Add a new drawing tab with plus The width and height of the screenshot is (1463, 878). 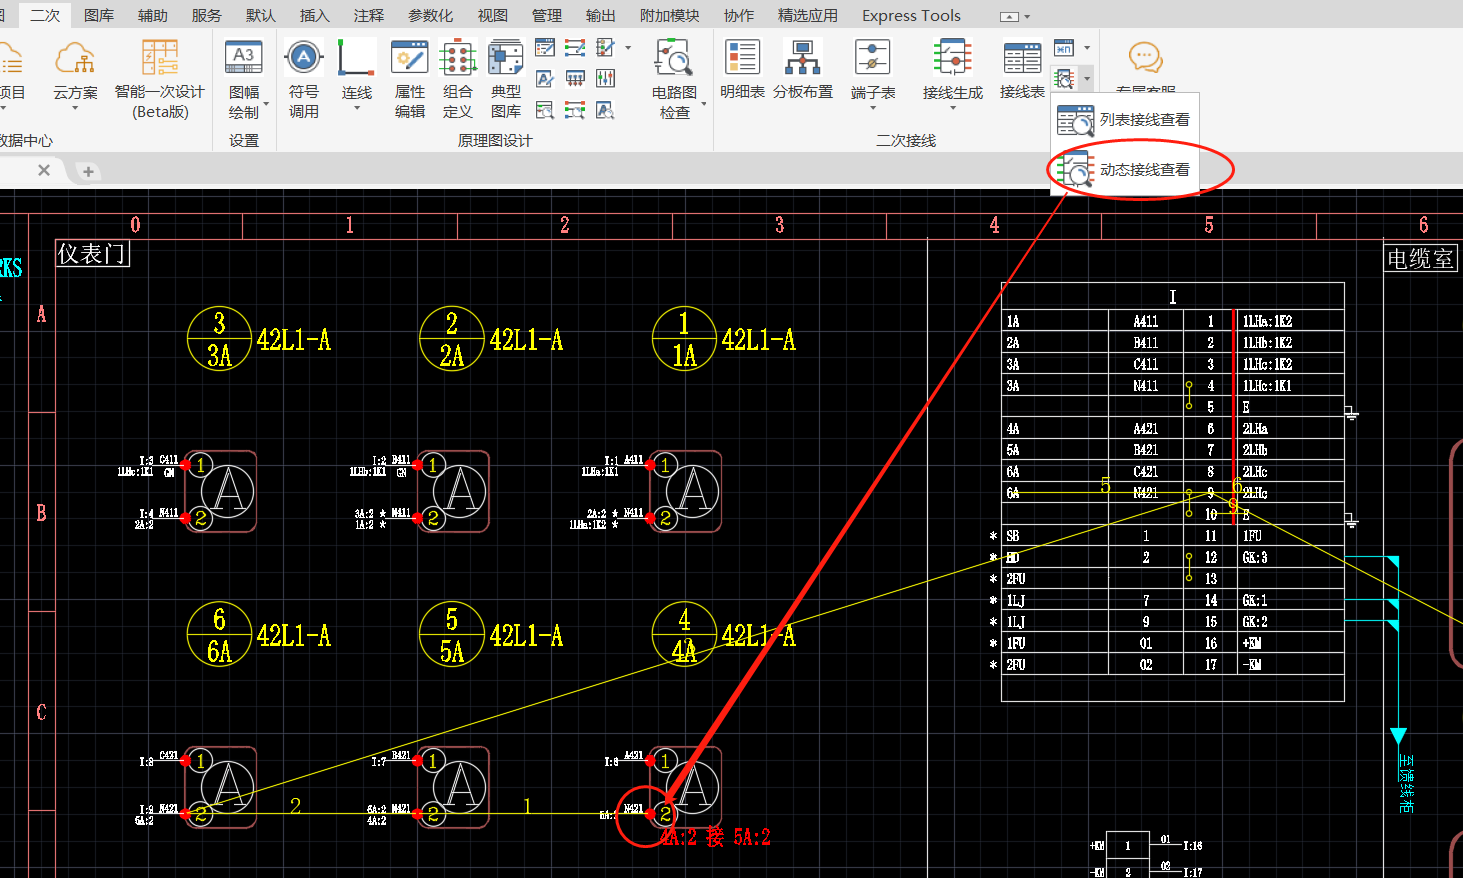88,172
